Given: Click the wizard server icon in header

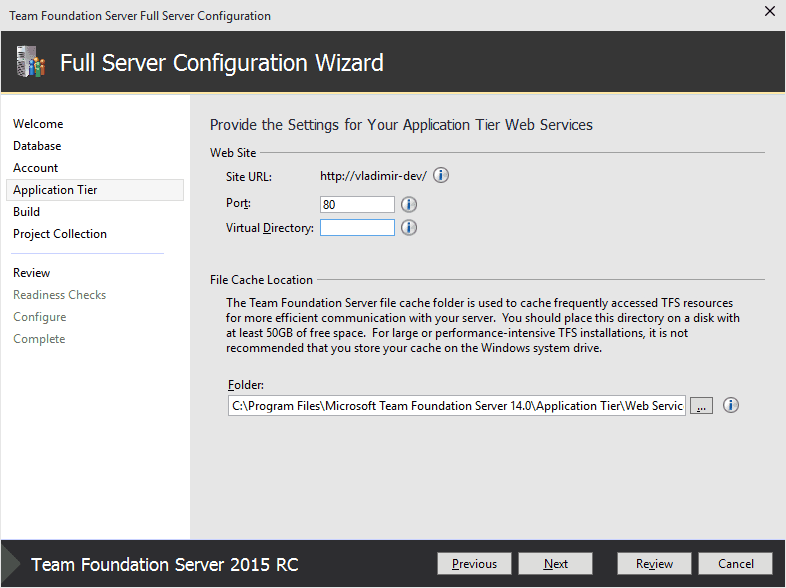Looking at the screenshot, I should [x=31, y=63].
